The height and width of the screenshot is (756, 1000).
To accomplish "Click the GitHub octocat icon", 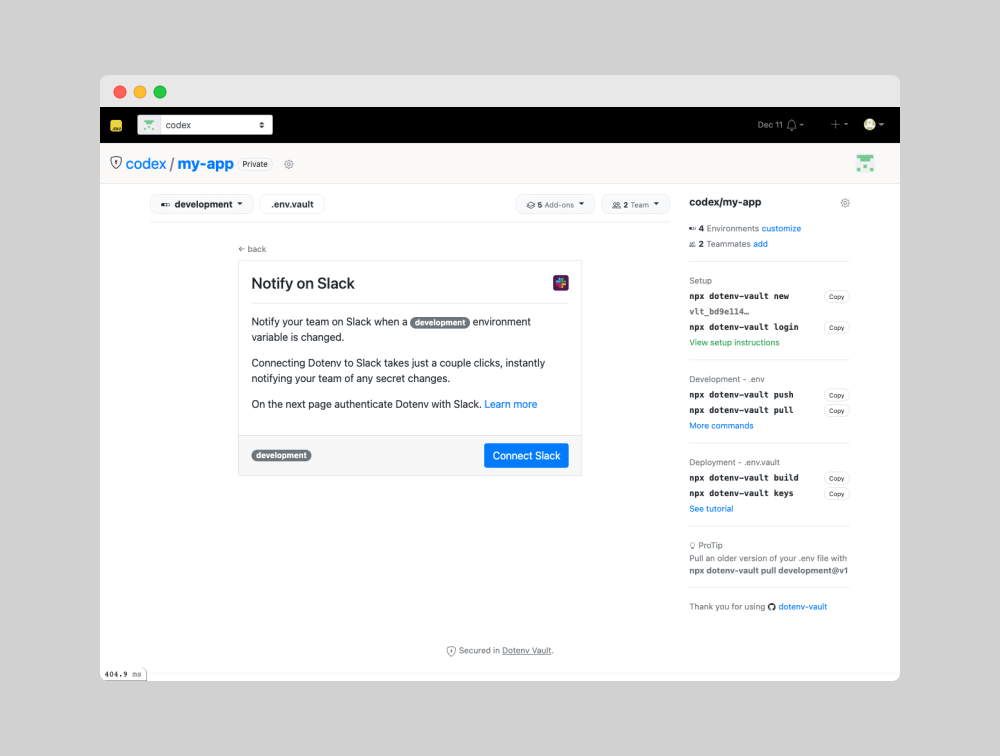I will point(772,607).
